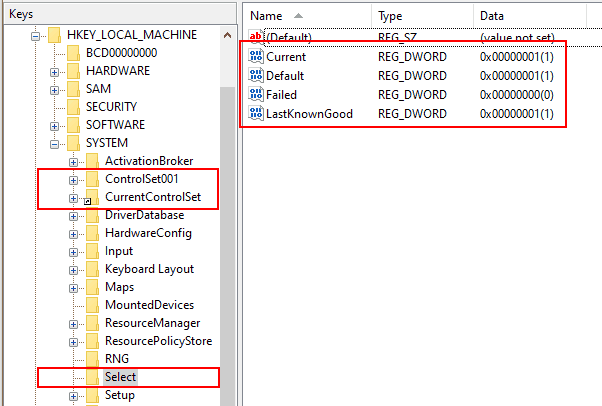
Task: Click the Setup folder icon
Action: click(93, 395)
